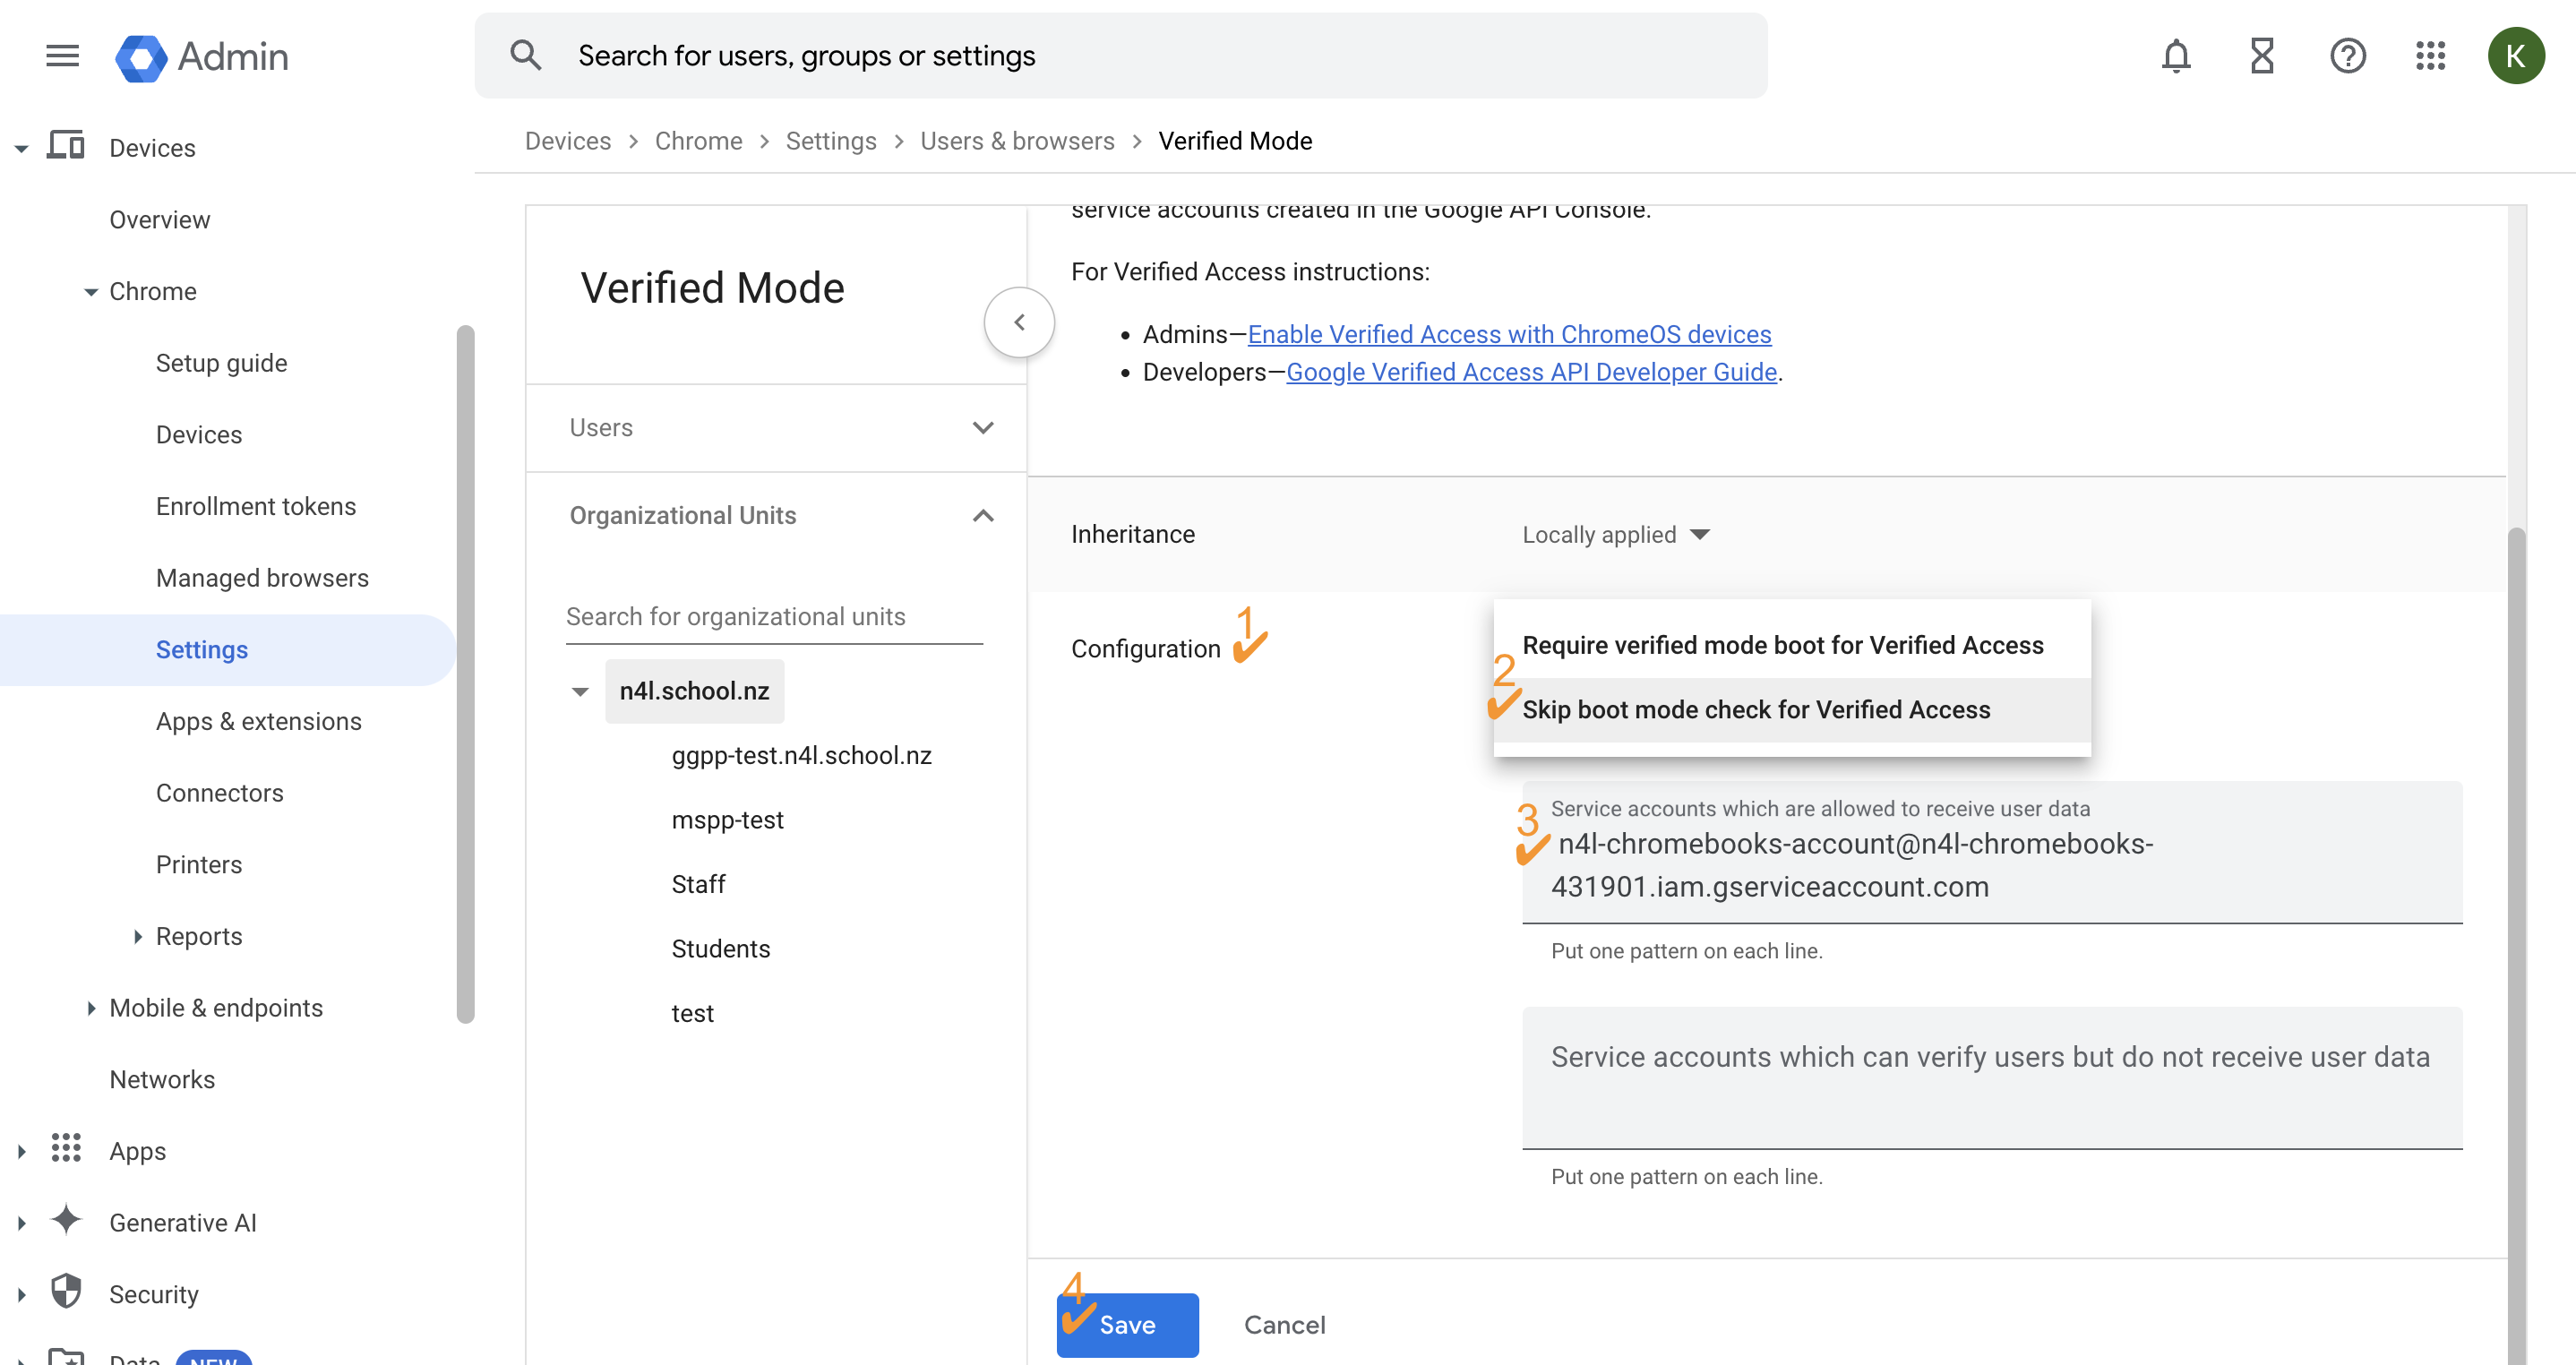Open Apps & extensions in the sidebar

click(259, 720)
